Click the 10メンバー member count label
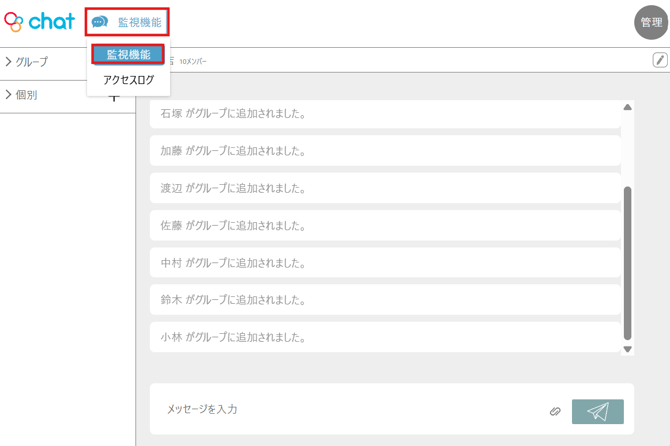The image size is (670, 446). pos(193,62)
